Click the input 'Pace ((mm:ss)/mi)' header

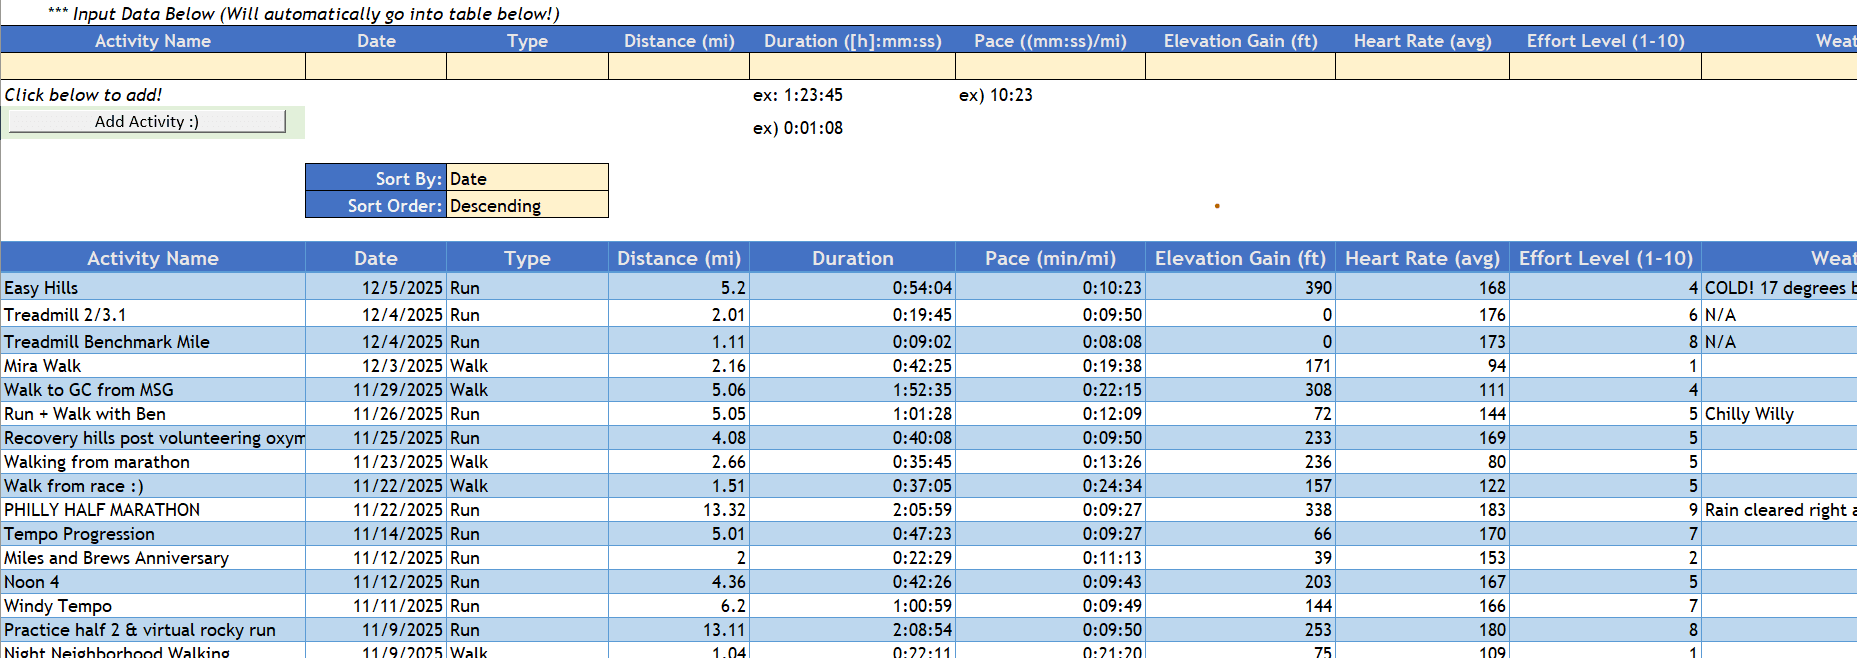click(x=1050, y=41)
